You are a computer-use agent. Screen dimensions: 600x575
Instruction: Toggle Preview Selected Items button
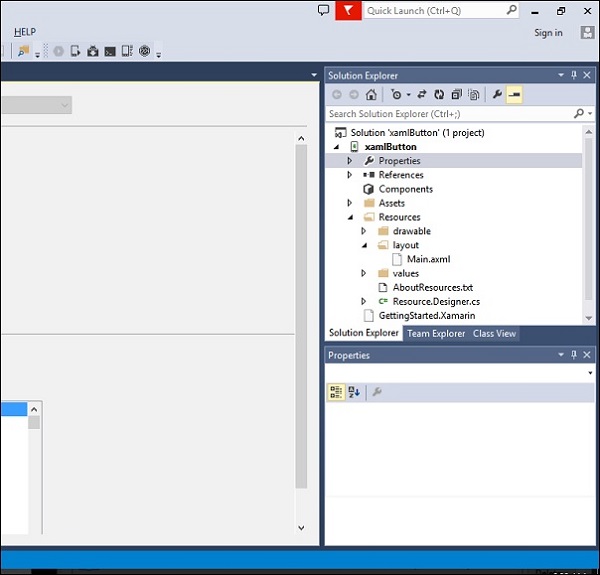[x=514, y=95]
